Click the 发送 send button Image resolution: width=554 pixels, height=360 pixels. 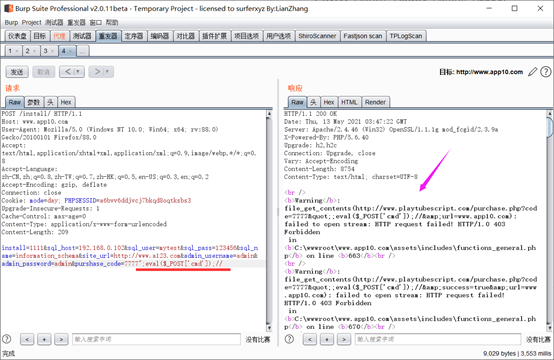tap(17, 72)
